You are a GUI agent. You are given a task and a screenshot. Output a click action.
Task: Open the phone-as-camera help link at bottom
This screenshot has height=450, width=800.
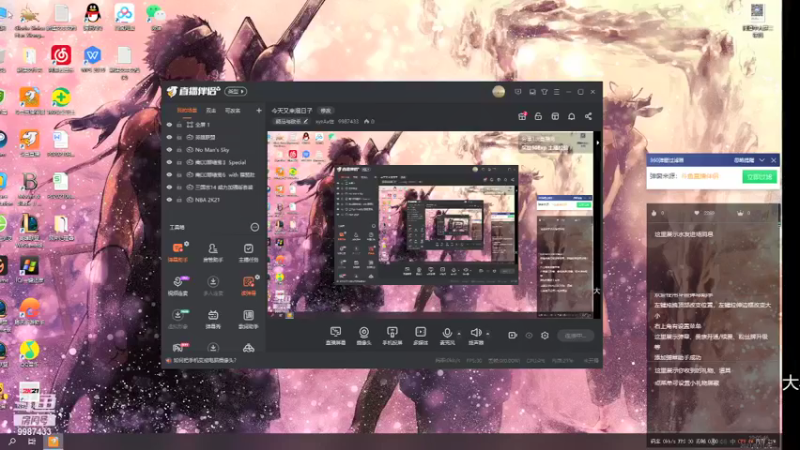205,360
